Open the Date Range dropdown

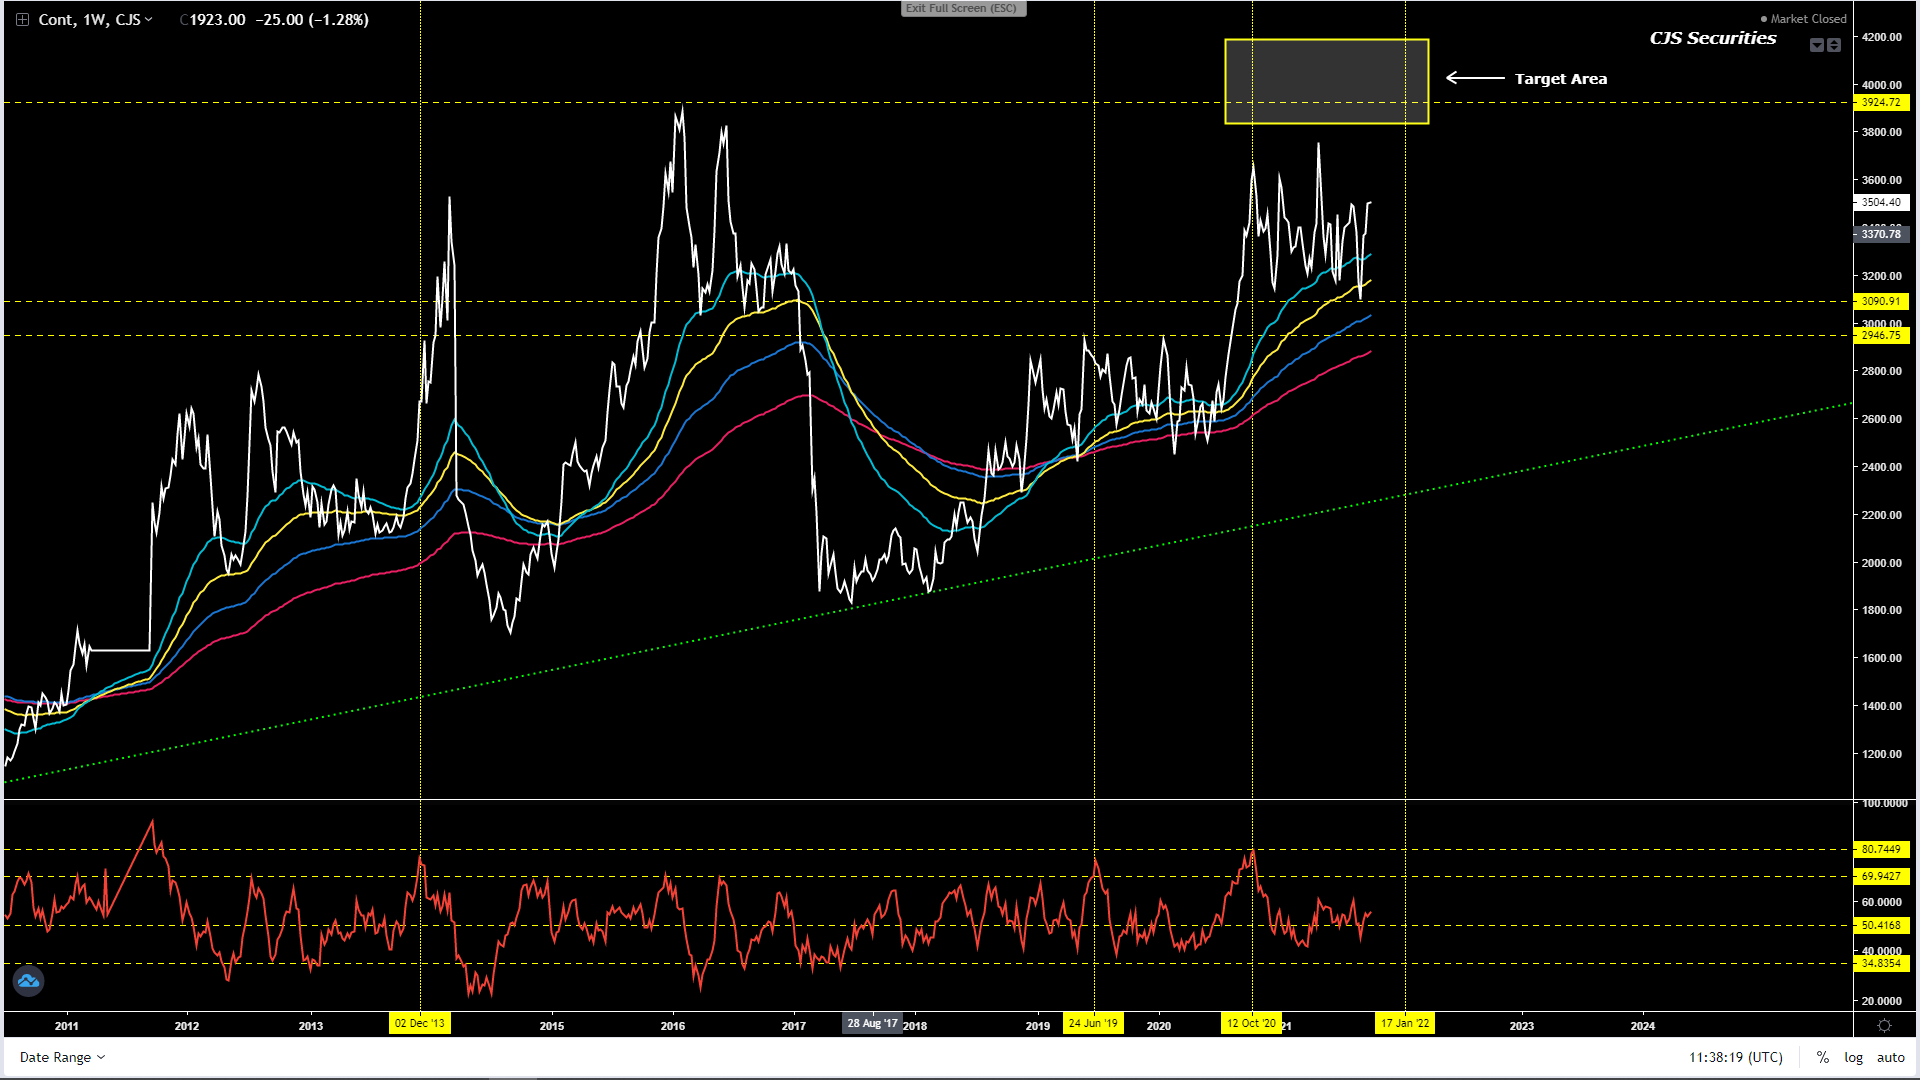pyautogui.click(x=62, y=1057)
